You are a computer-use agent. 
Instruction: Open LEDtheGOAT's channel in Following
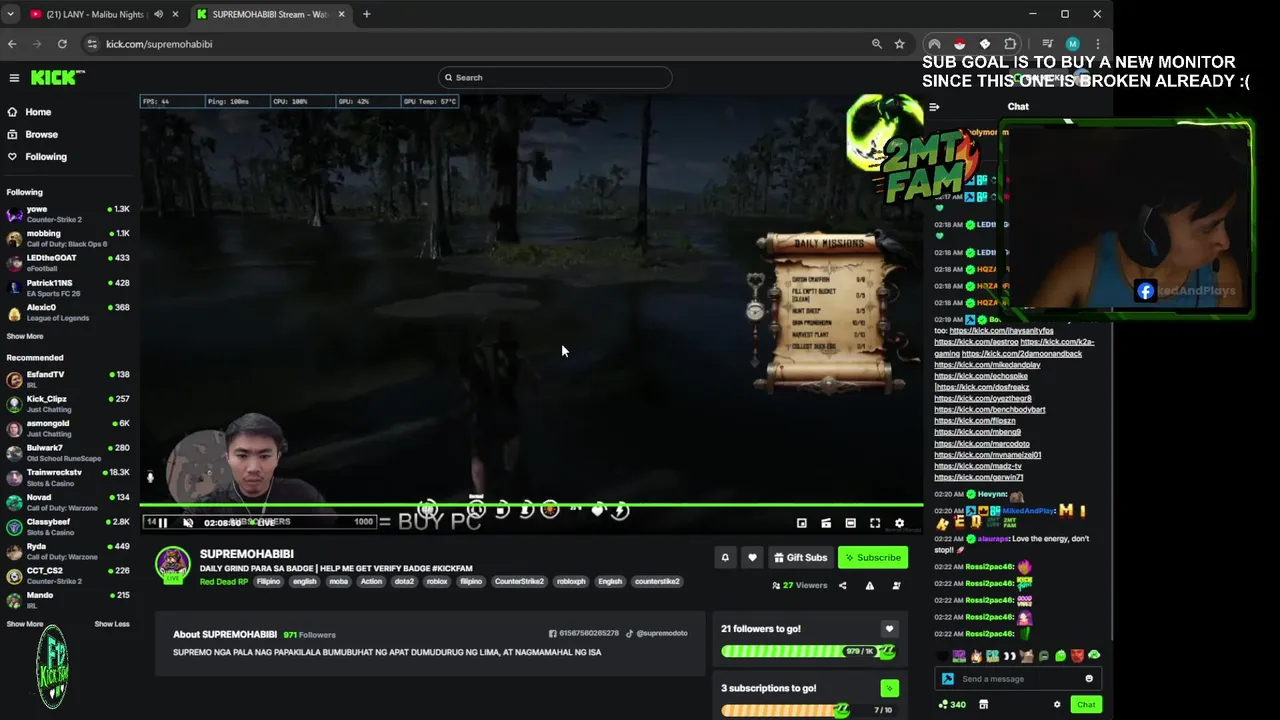tap(67, 263)
